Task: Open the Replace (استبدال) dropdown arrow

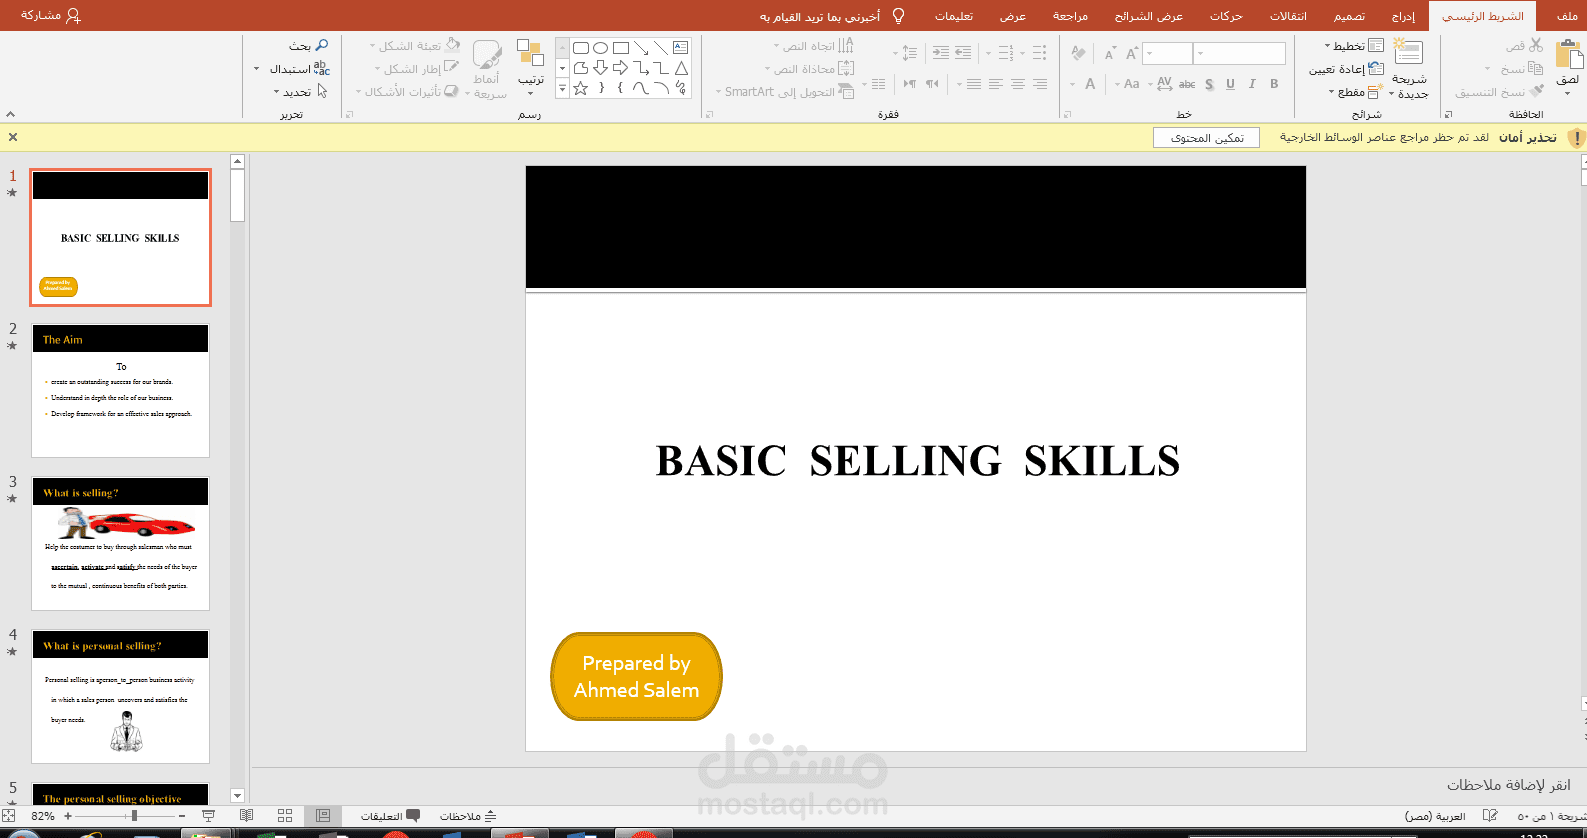Action: point(257,69)
